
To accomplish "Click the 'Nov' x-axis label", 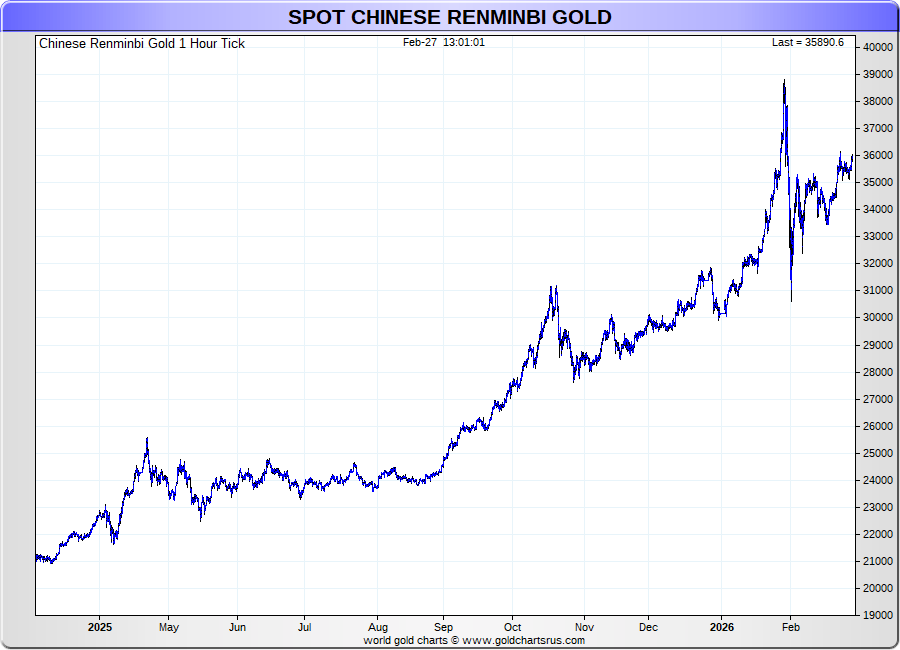I will [x=584, y=627].
